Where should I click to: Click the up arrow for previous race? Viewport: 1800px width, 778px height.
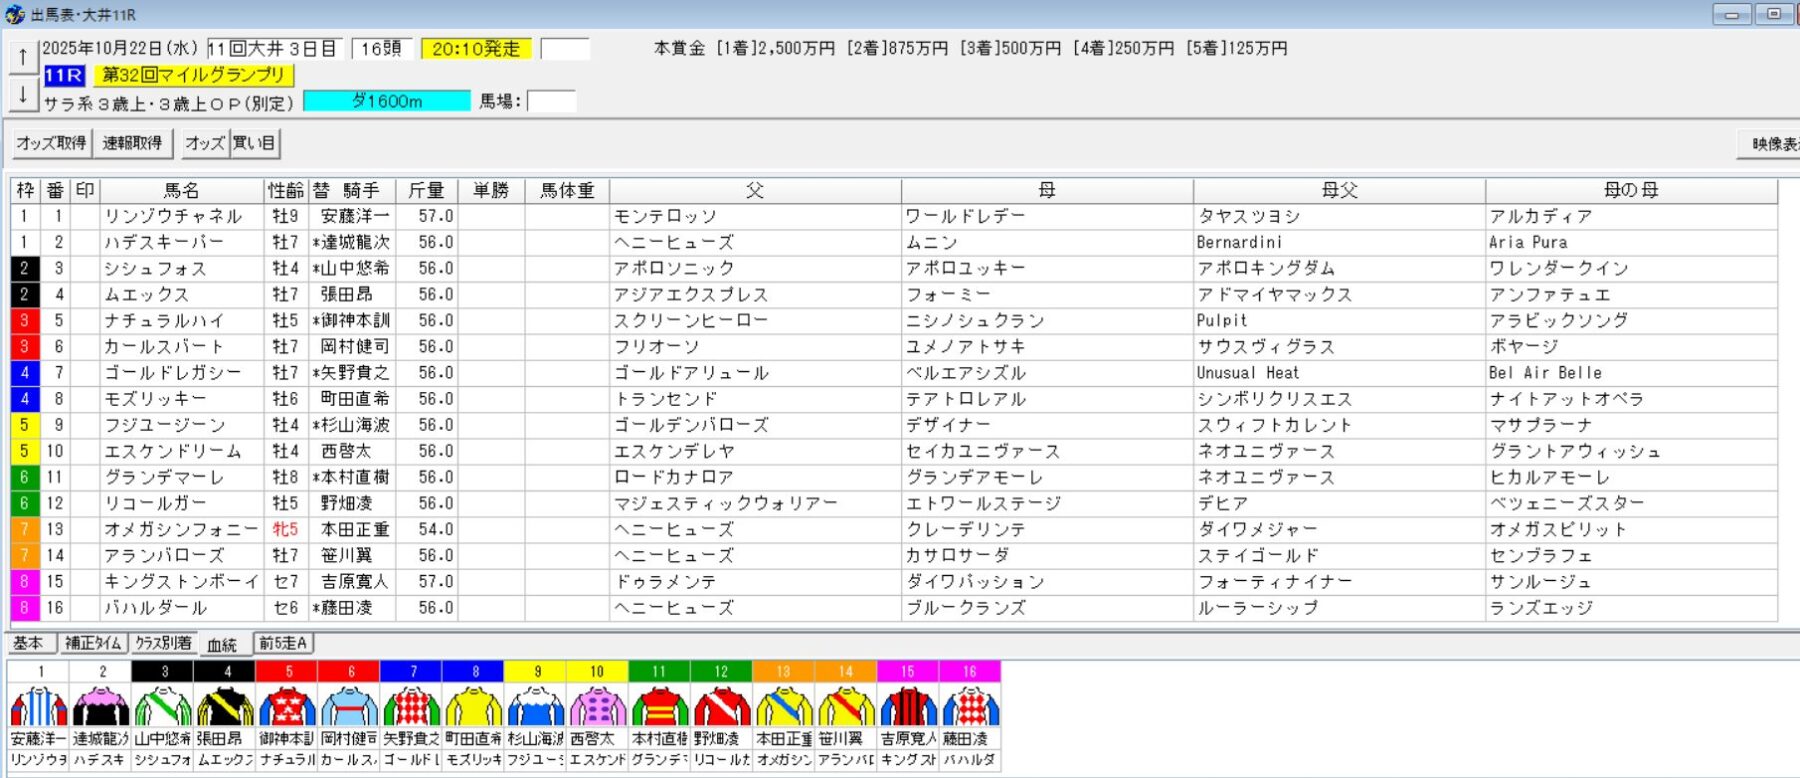22,57
